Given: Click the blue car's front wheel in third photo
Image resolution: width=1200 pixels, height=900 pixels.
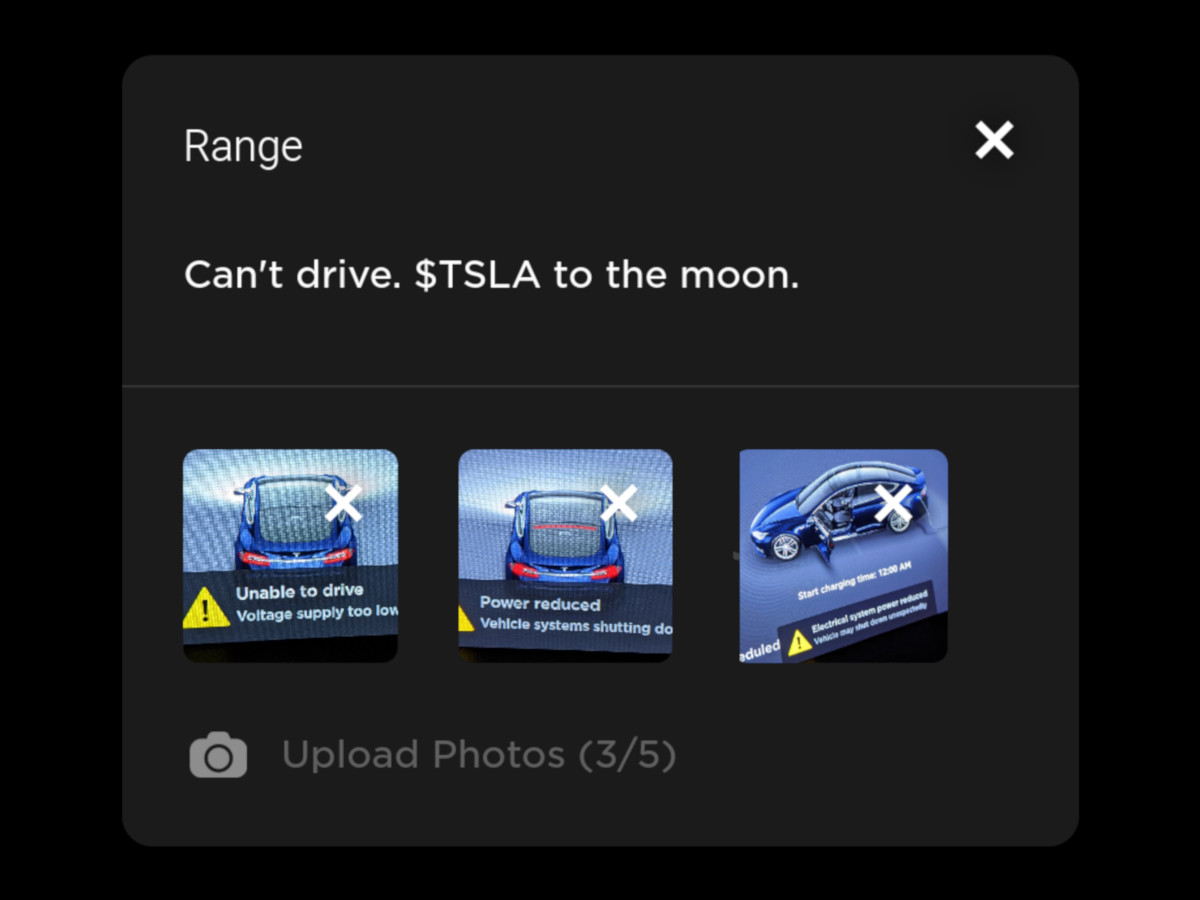Looking at the screenshot, I should pos(785,546).
